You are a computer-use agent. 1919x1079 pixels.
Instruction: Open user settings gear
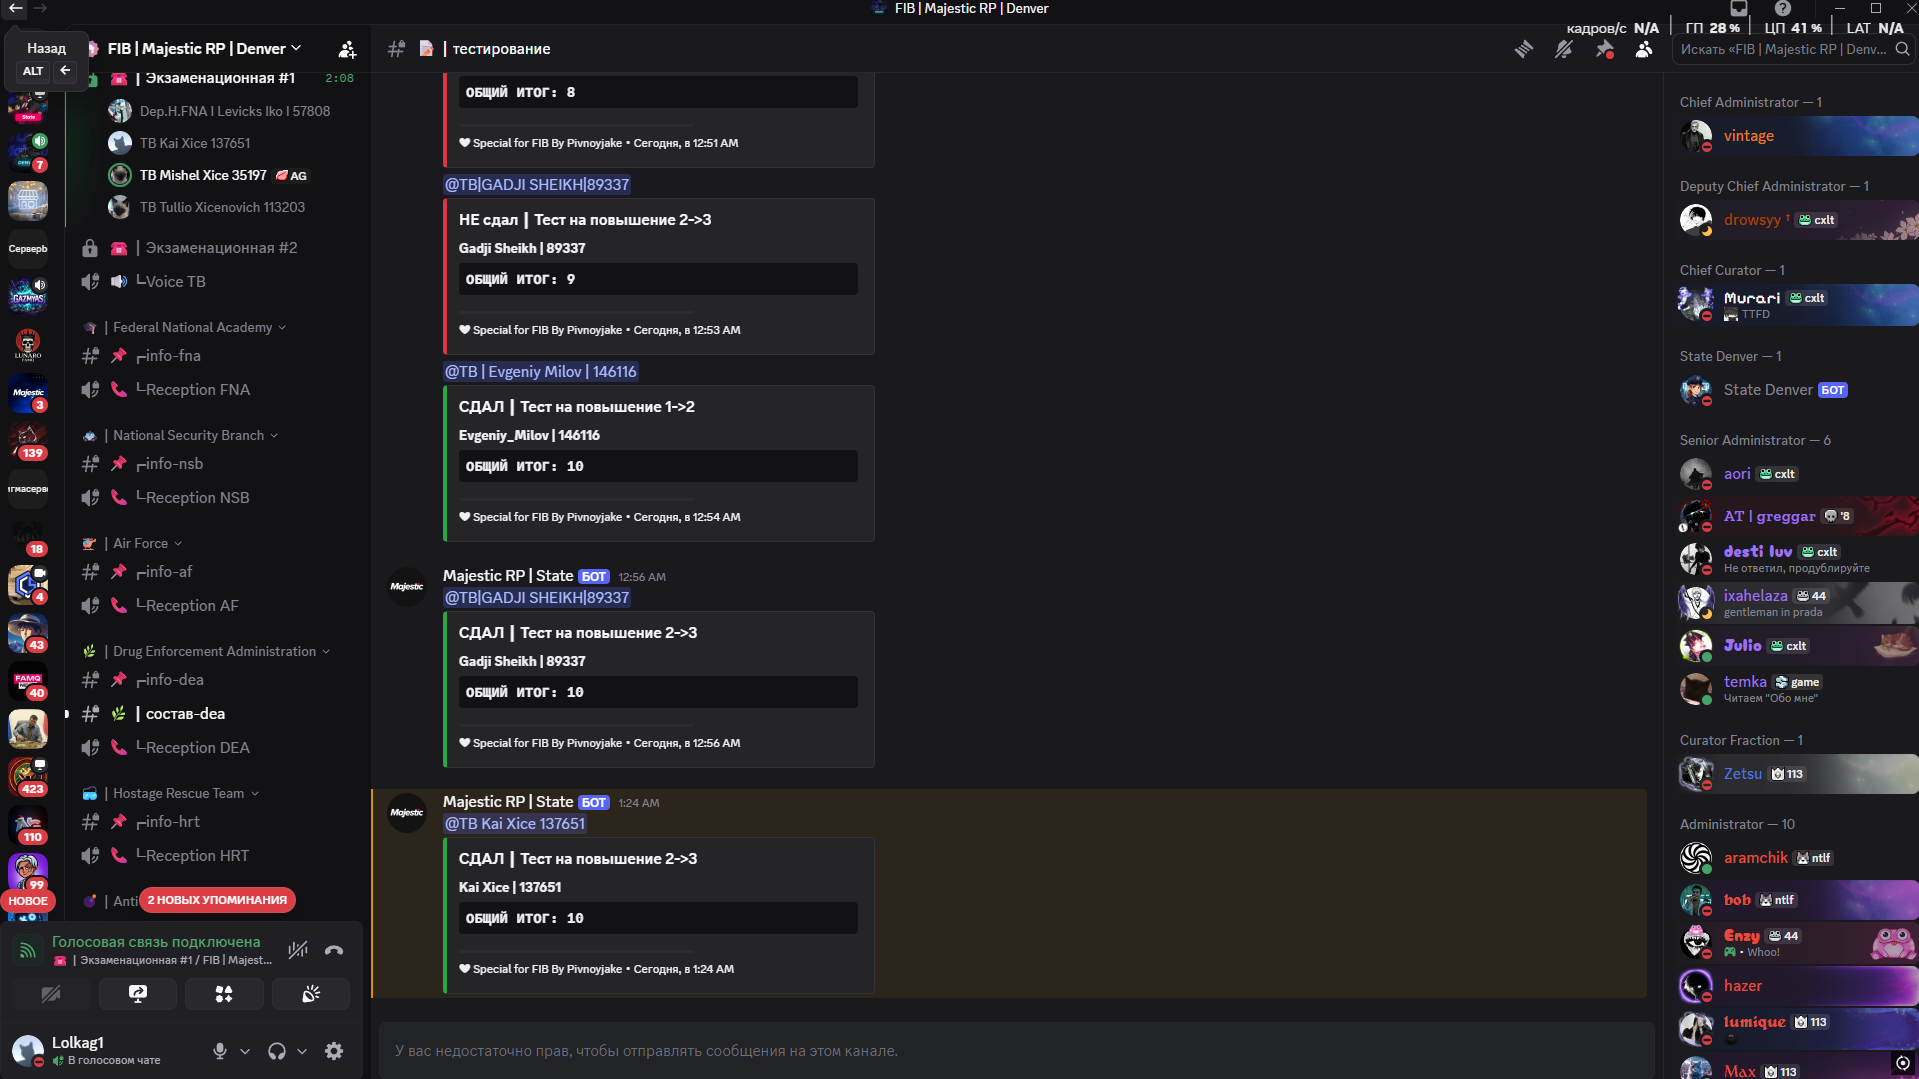pyautogui.click(x=334, y=1051)
